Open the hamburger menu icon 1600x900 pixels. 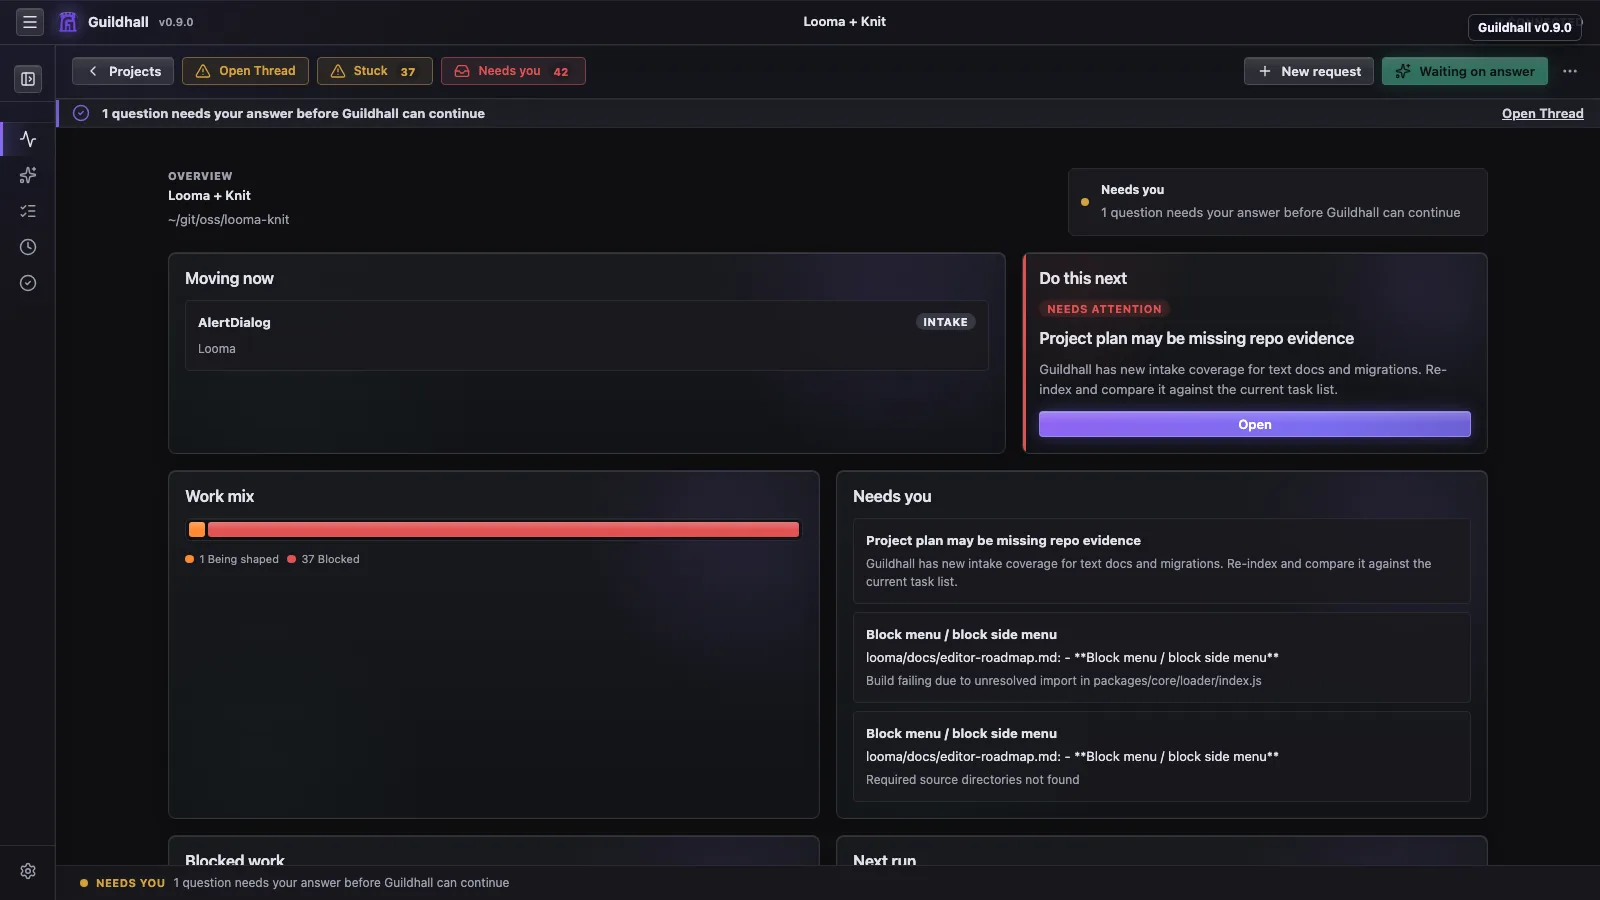(x=30, y=21)
